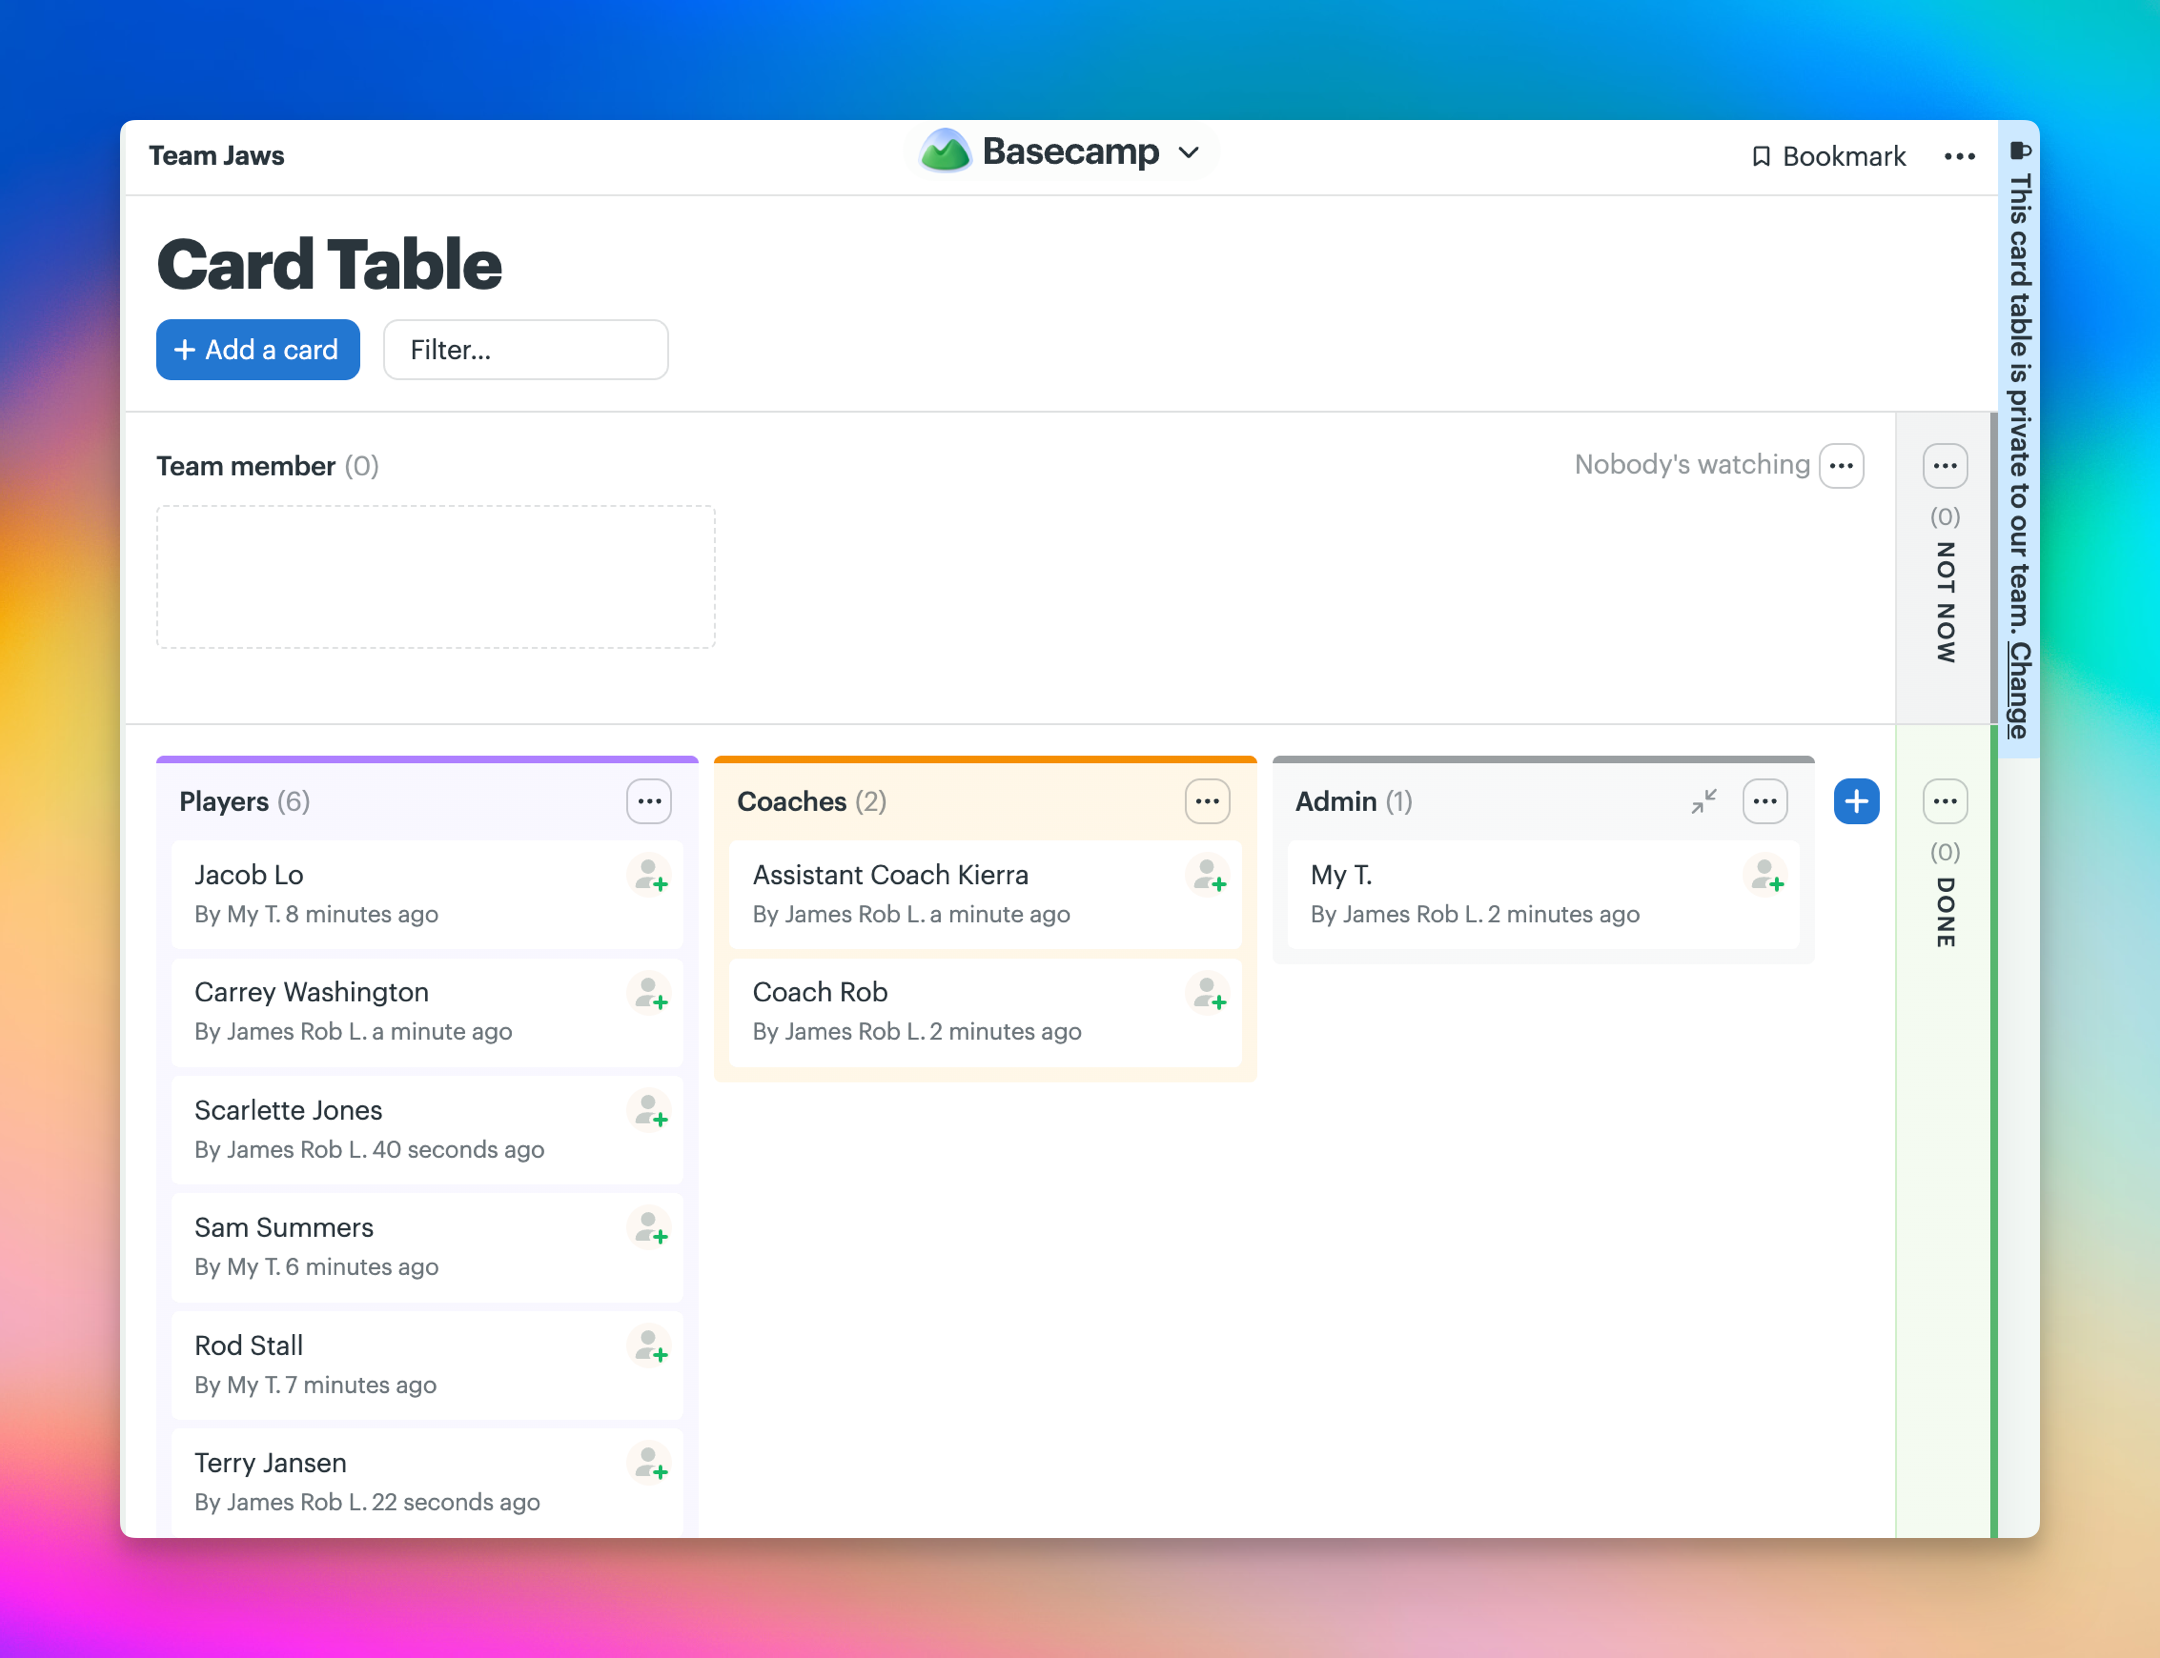Screen dimensions: 2160x1658
Task: Bookmark this card table
Action: click(1829, 156)
